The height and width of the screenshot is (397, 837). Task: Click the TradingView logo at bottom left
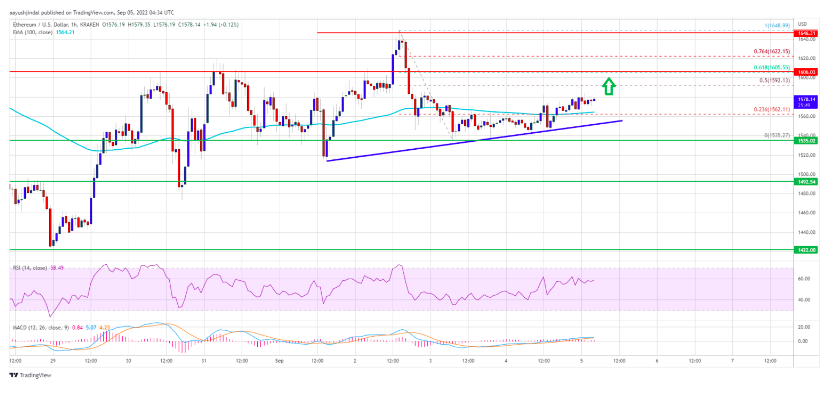click(x=30, y=376)
